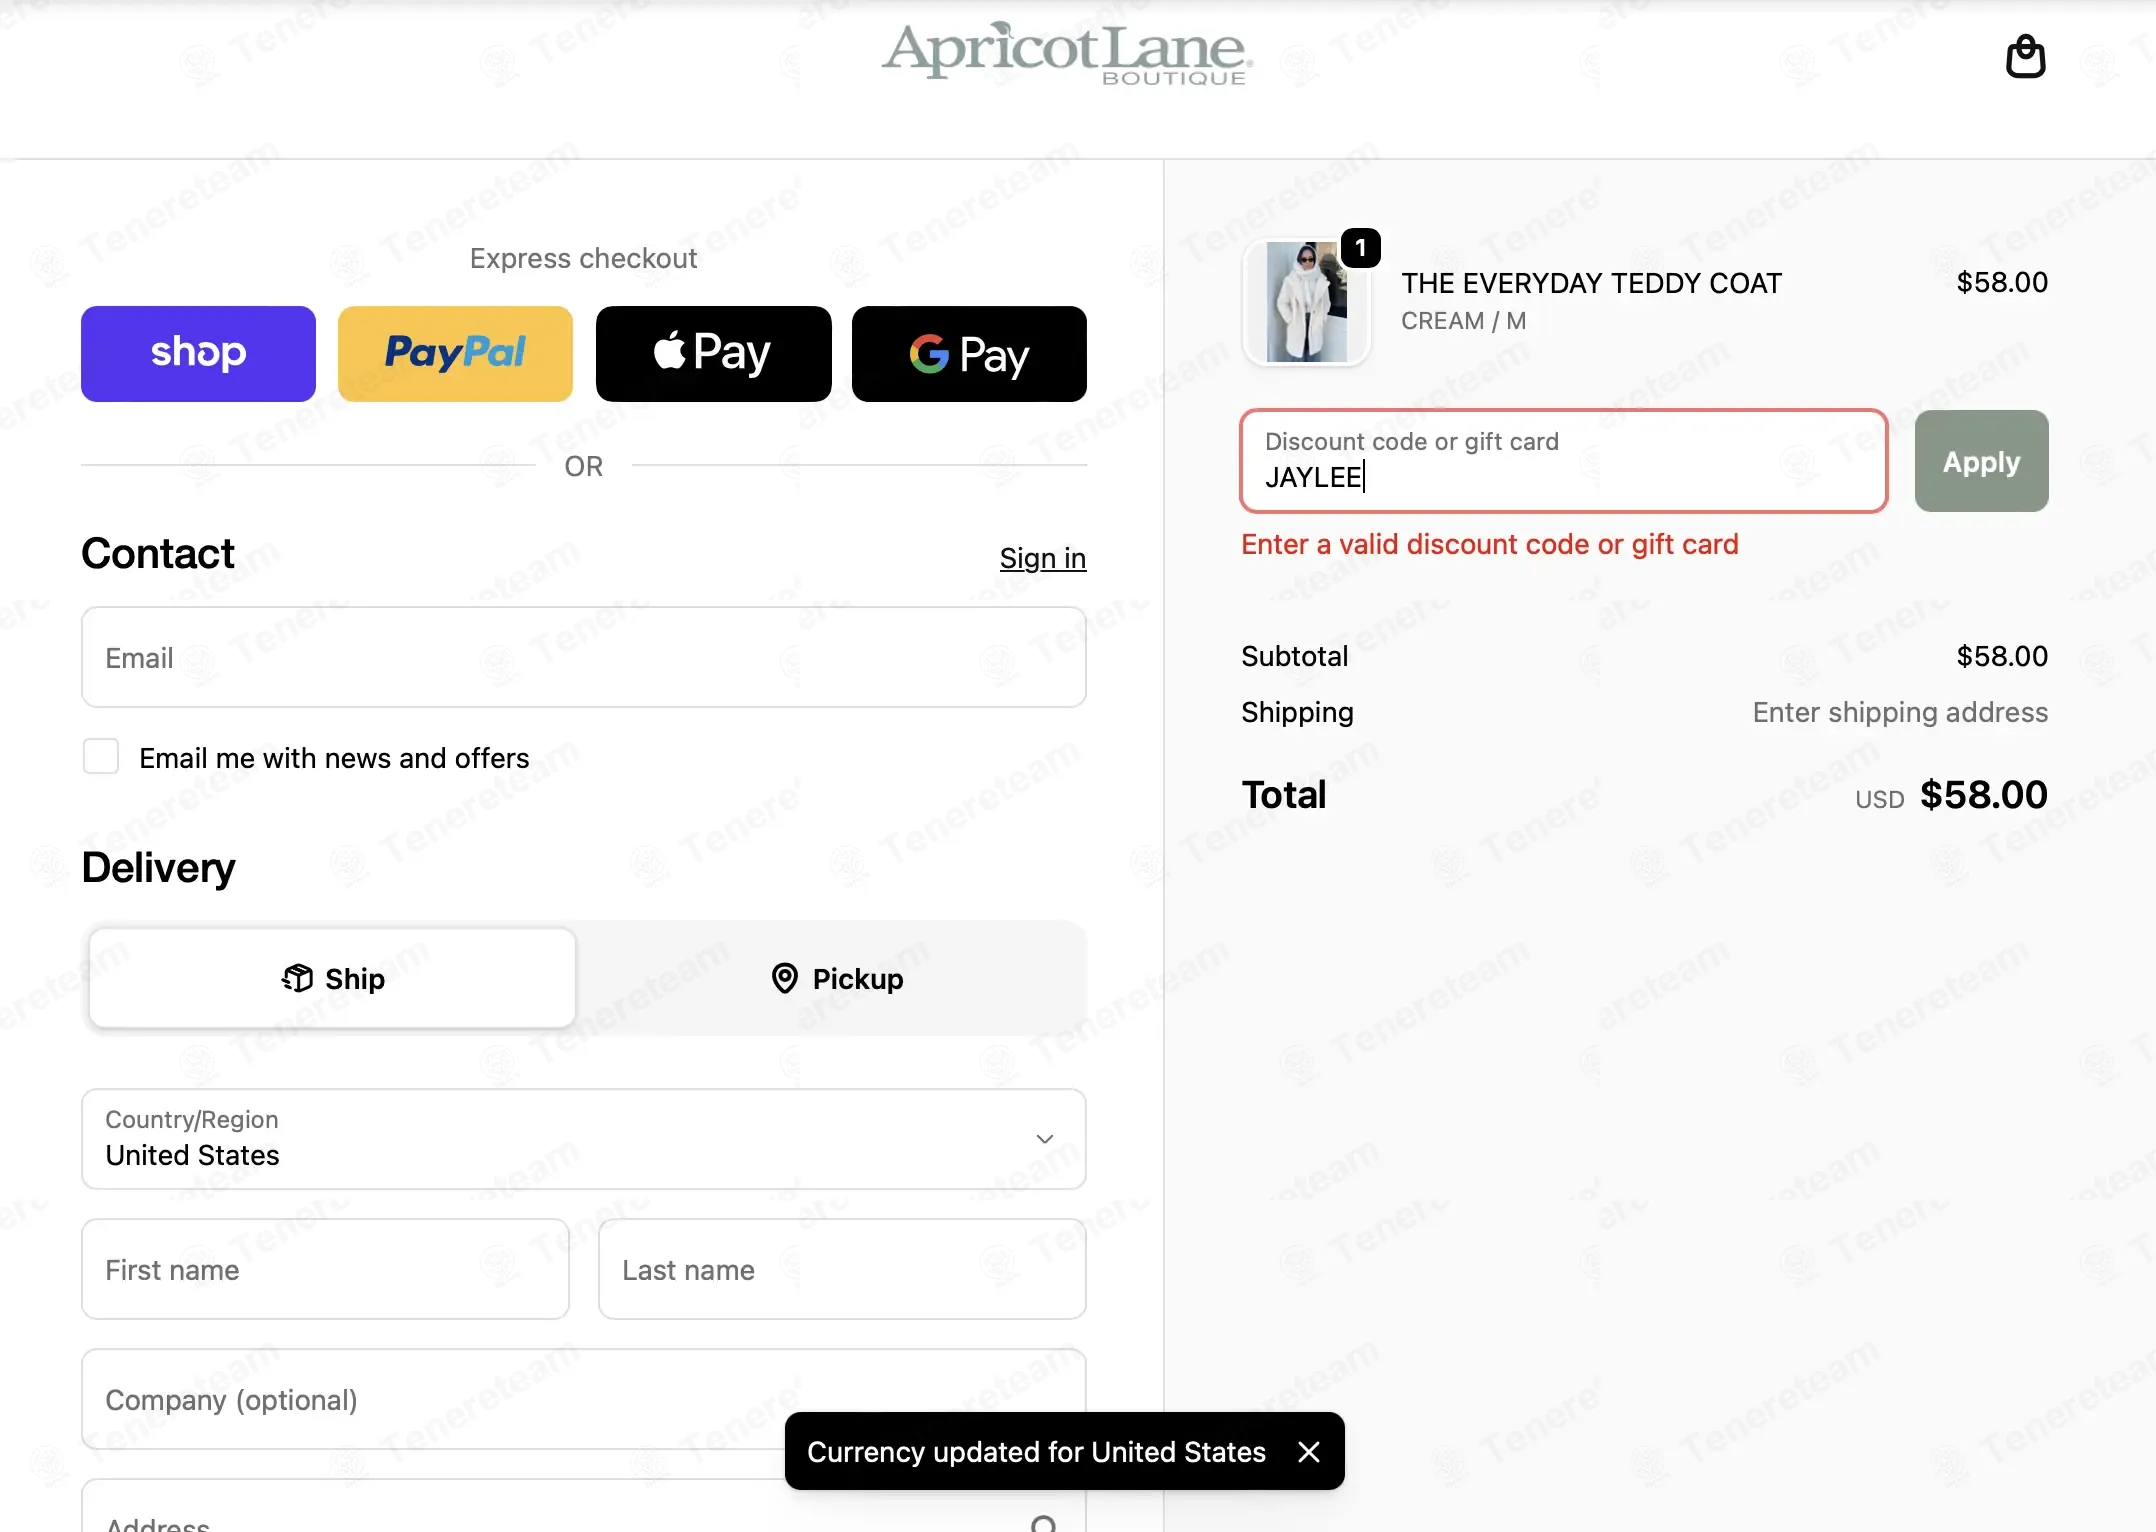Click THE EVERYDAY TEDDY COAT title

click(1591, 283)
